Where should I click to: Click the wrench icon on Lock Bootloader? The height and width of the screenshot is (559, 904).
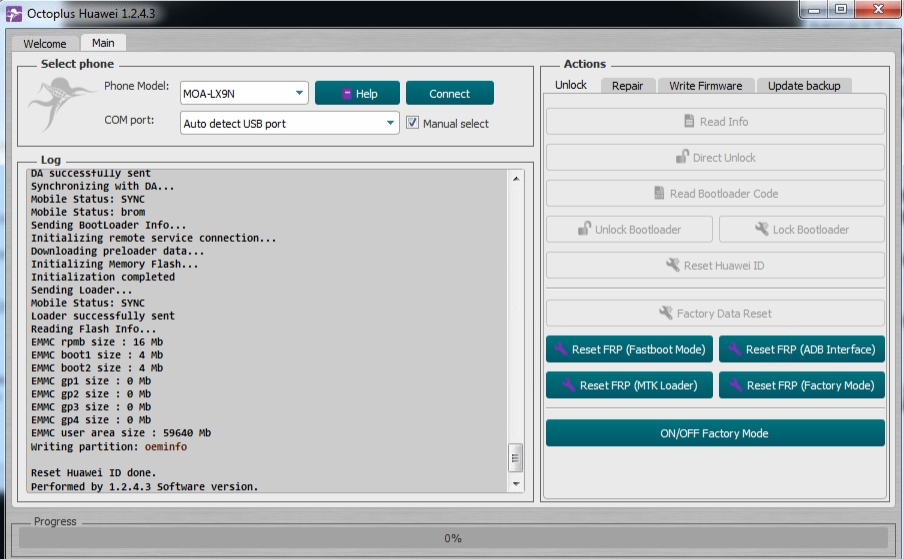tap(762, 229)
